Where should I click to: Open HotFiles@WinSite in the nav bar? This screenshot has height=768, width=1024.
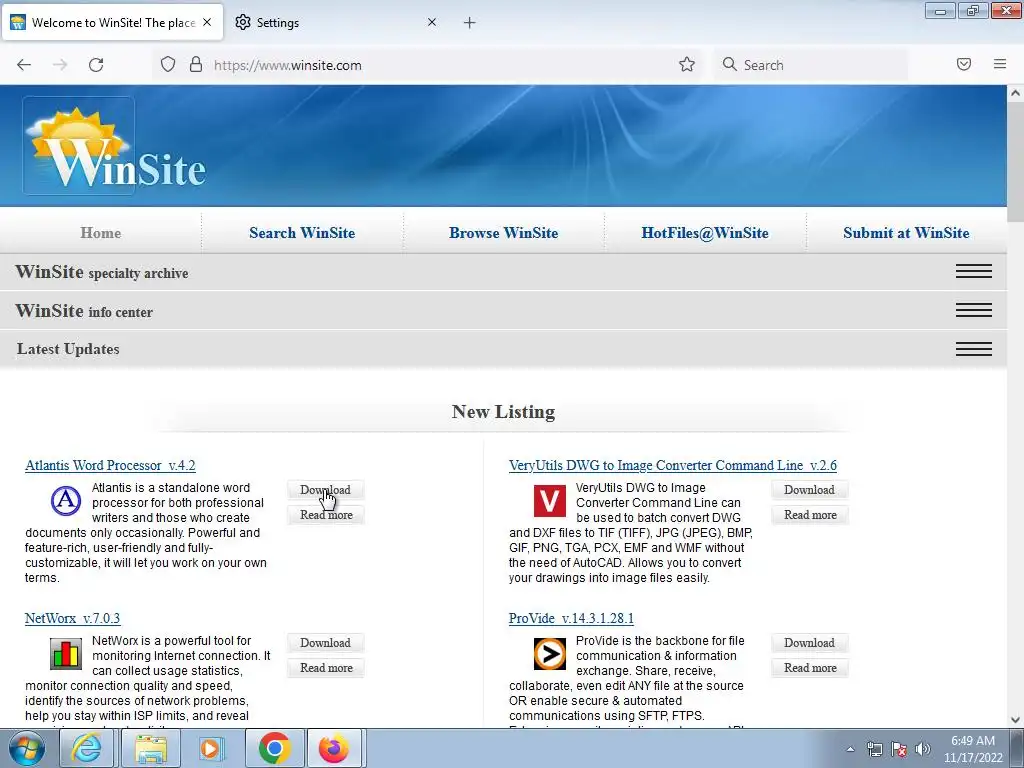[705, 232]
